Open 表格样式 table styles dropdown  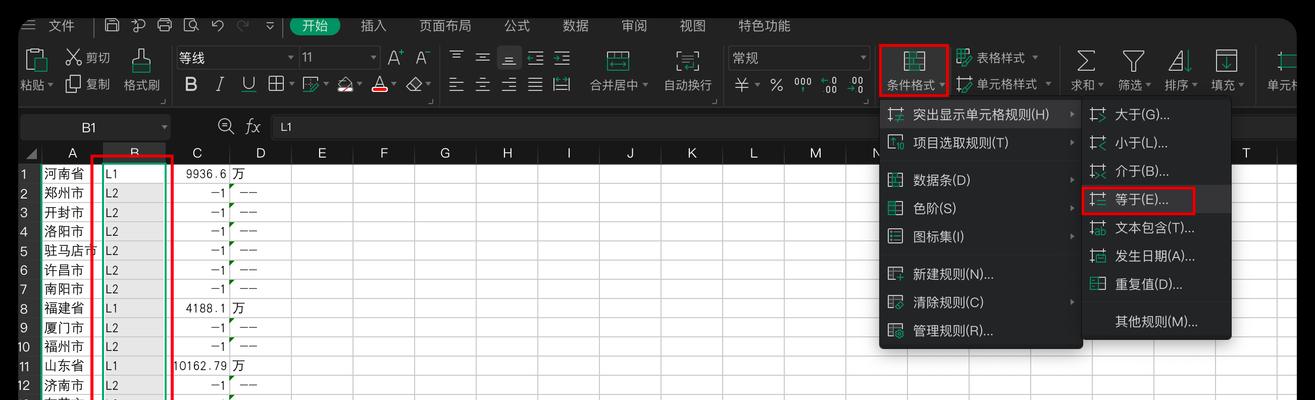point(998,58)
